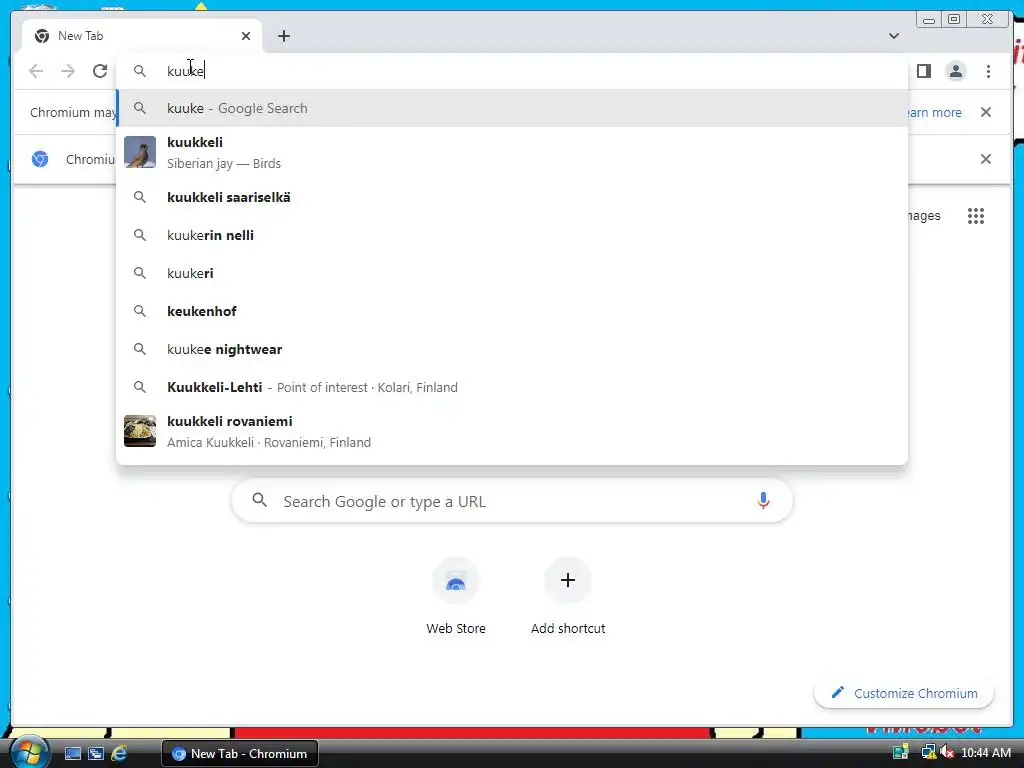The image size is (1024, 768).
Task: Click the network tray icon
Action: [x=928, y=753]
